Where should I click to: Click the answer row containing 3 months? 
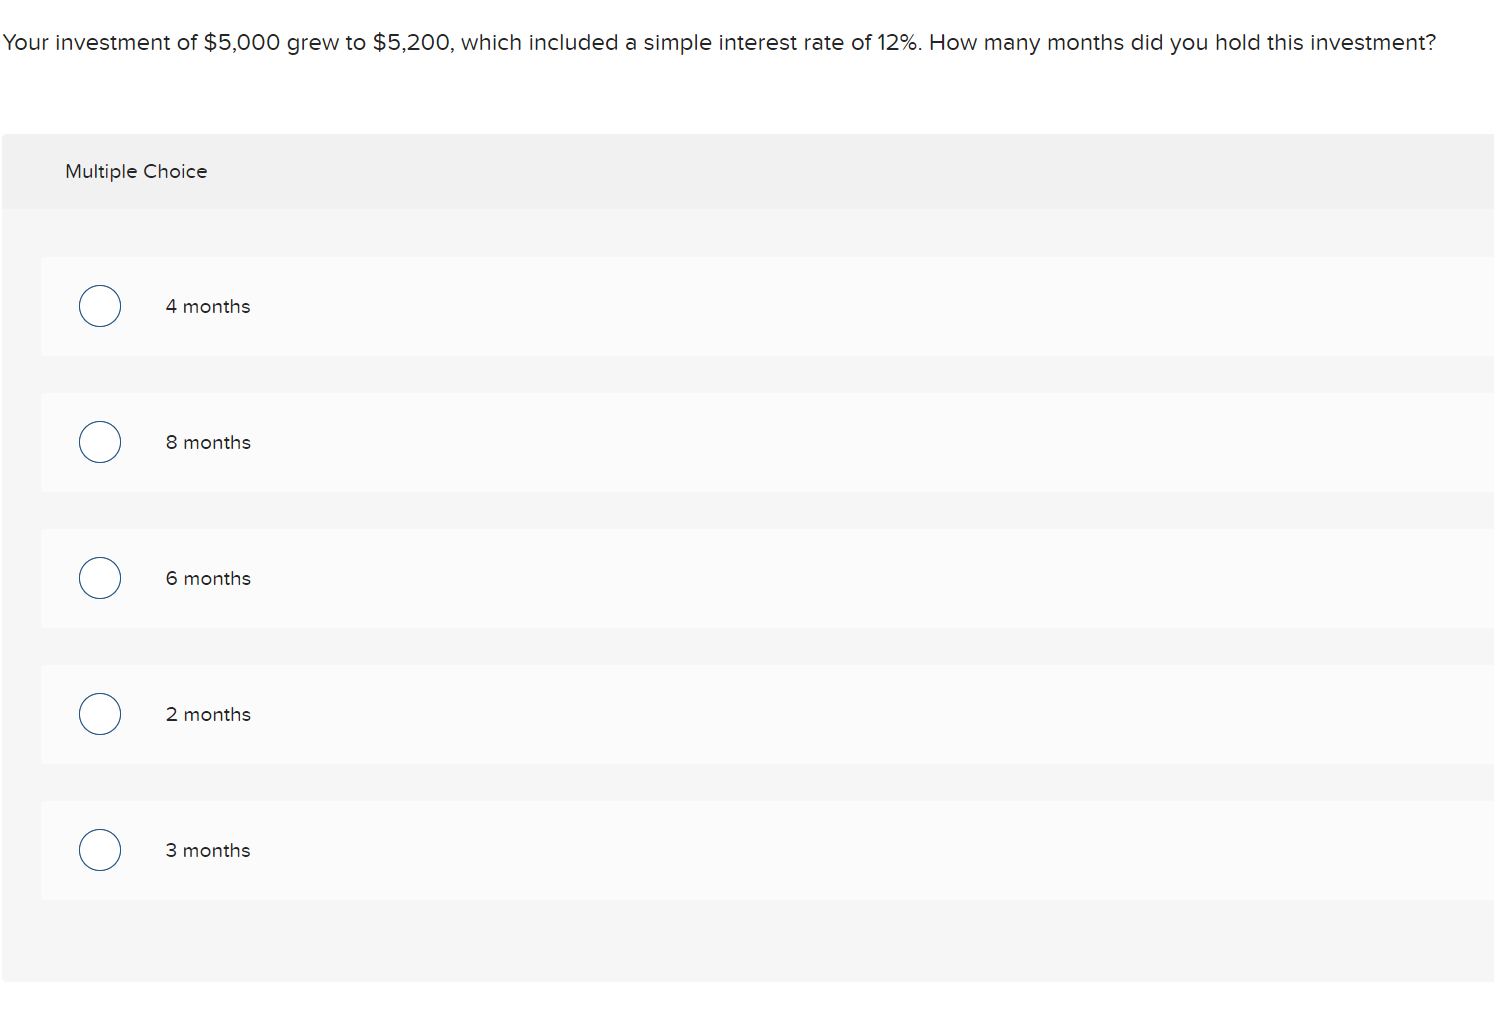[767, 850]
